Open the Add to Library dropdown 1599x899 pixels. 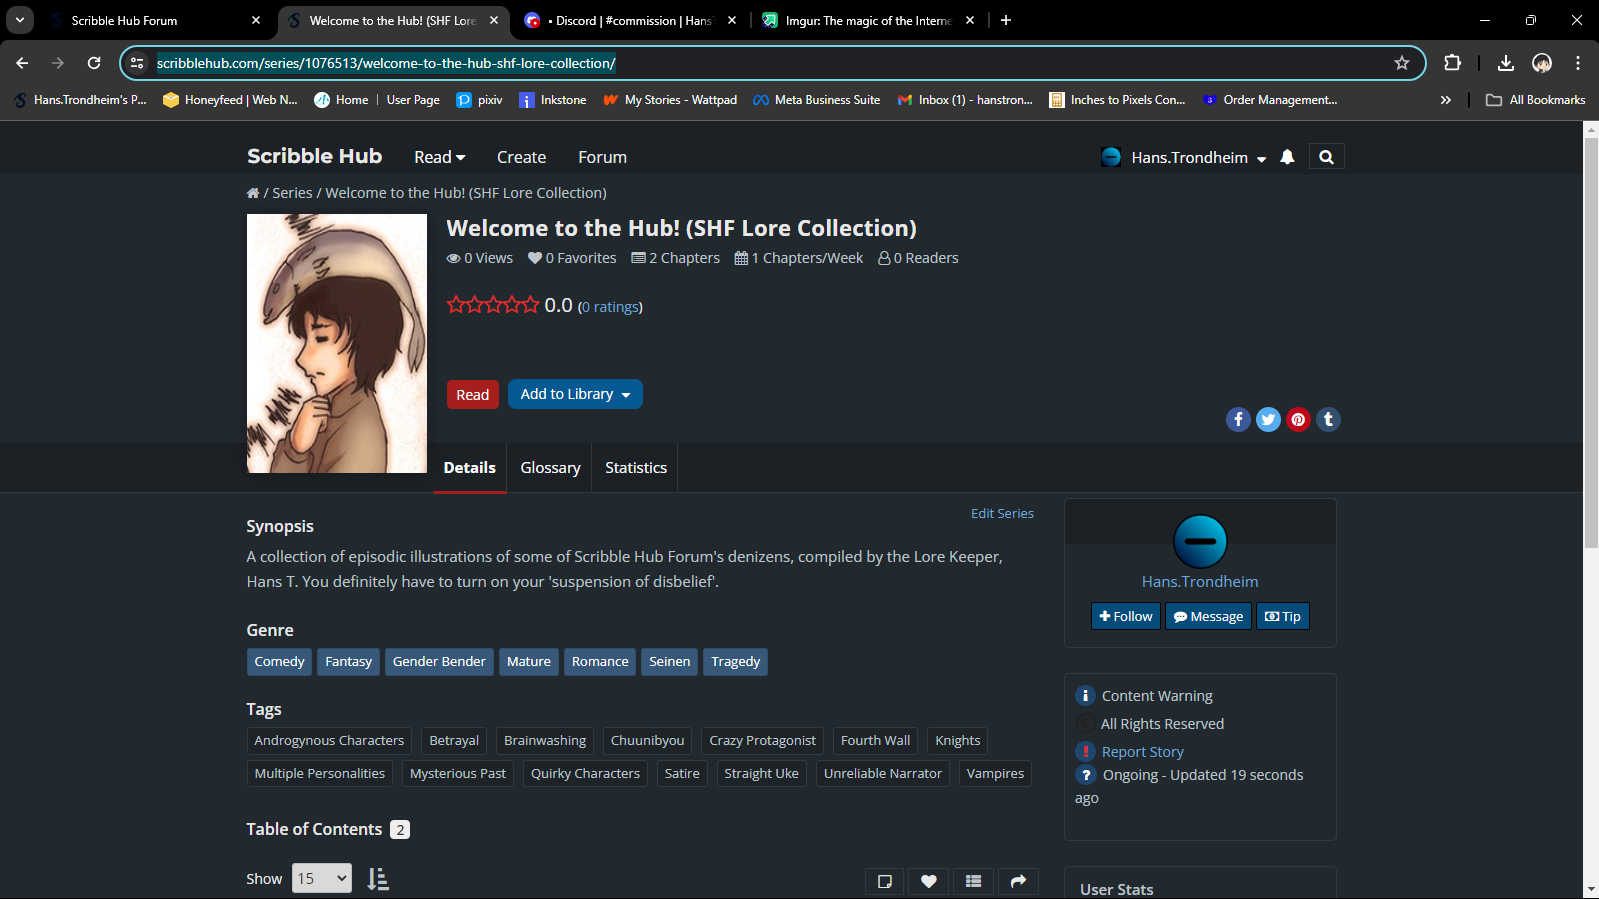575,394
